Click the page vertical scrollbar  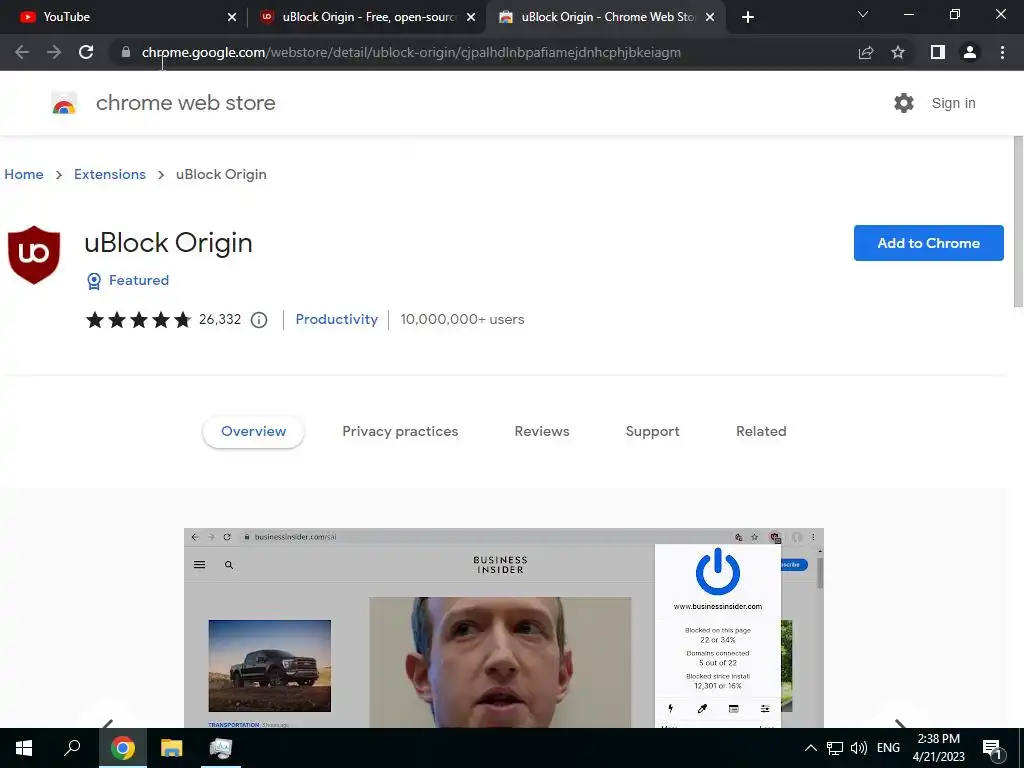pyautogui.click(x=1017, y=222)
